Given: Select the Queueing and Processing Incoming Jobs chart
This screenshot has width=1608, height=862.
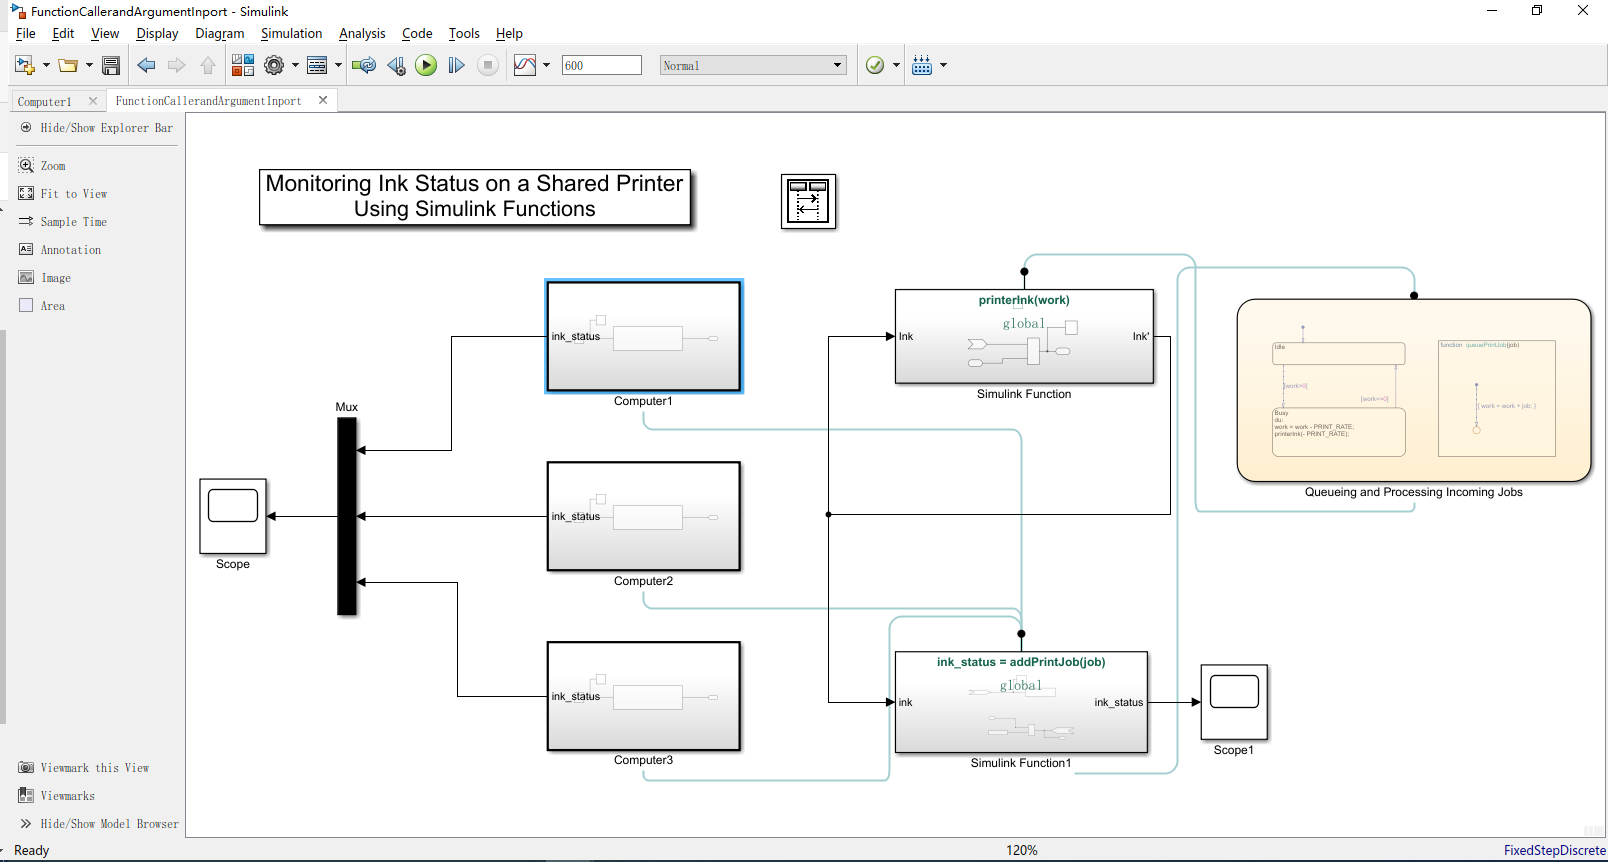Looking at the screenshot, I should click(x=1414, y=390).
